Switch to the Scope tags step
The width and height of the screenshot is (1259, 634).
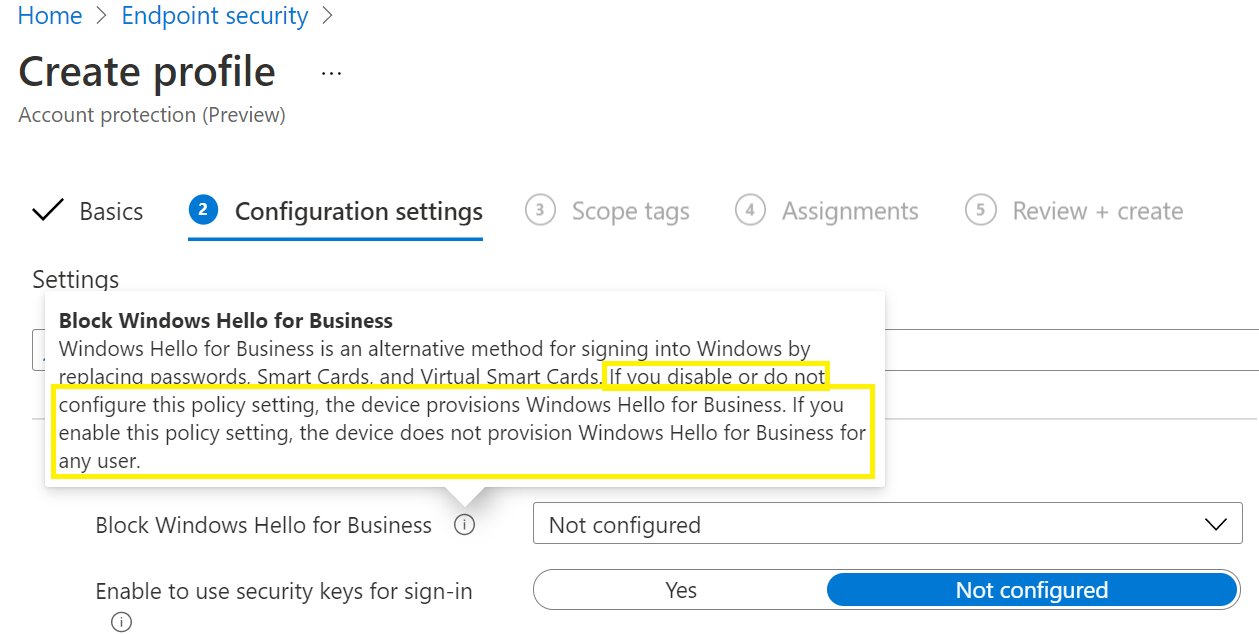click(x=630, y=211)
